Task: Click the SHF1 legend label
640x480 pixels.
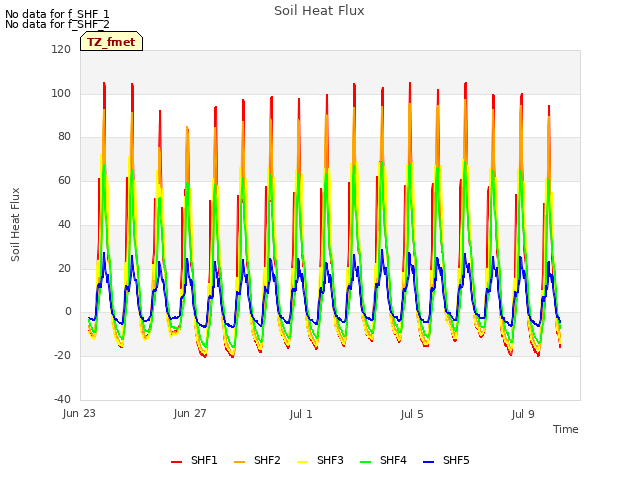Action: pyautogui.click(x=204, y=460)
